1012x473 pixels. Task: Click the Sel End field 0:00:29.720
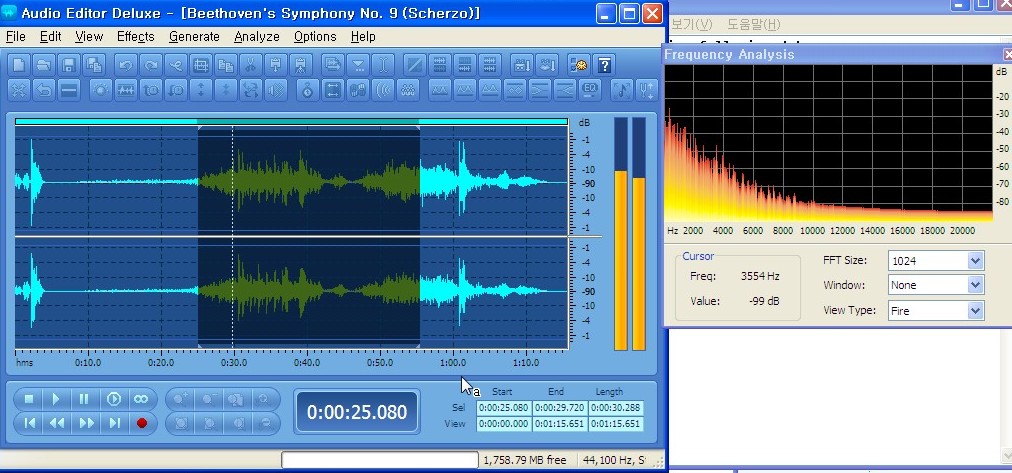(560, 408)
